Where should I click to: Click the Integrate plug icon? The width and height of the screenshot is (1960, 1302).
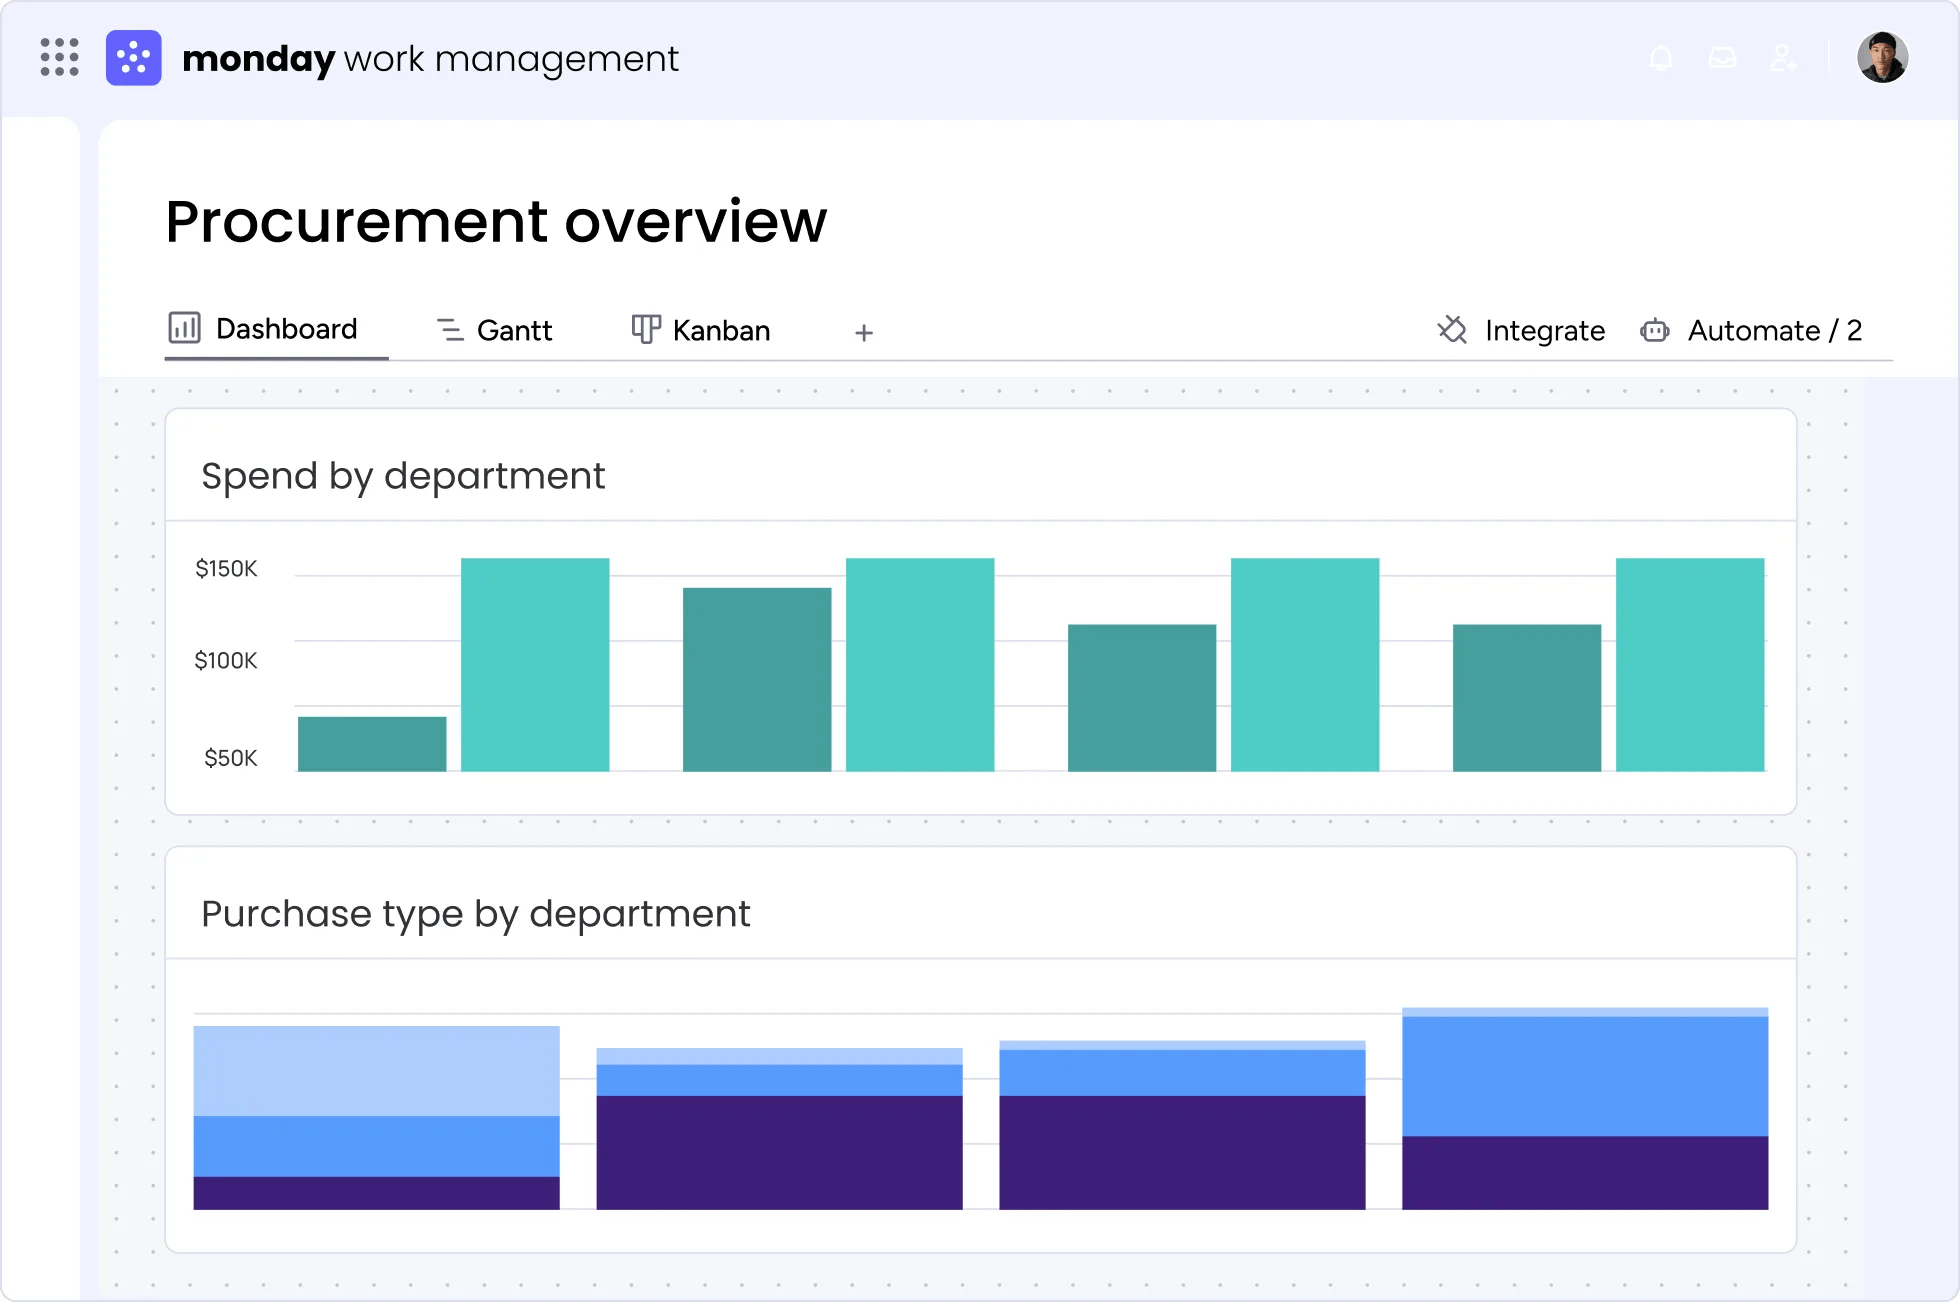(1452, 330)
